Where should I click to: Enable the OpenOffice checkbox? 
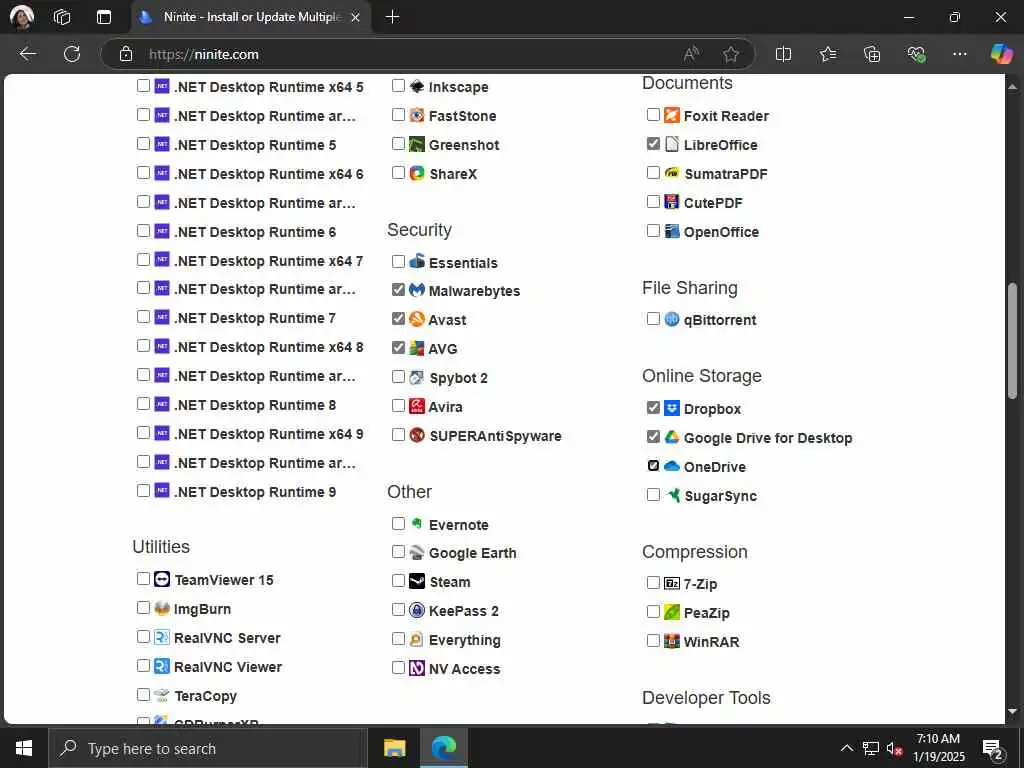653,231
